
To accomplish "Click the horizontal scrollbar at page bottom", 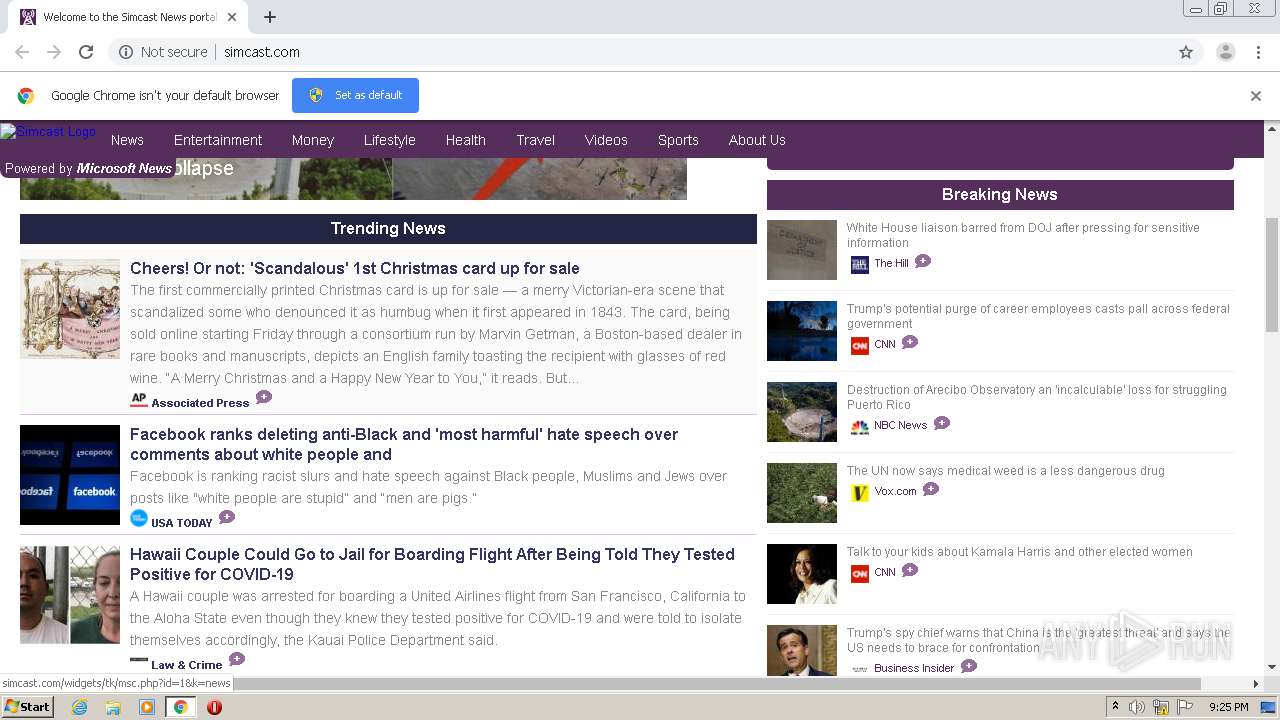I will click(716, 684).
